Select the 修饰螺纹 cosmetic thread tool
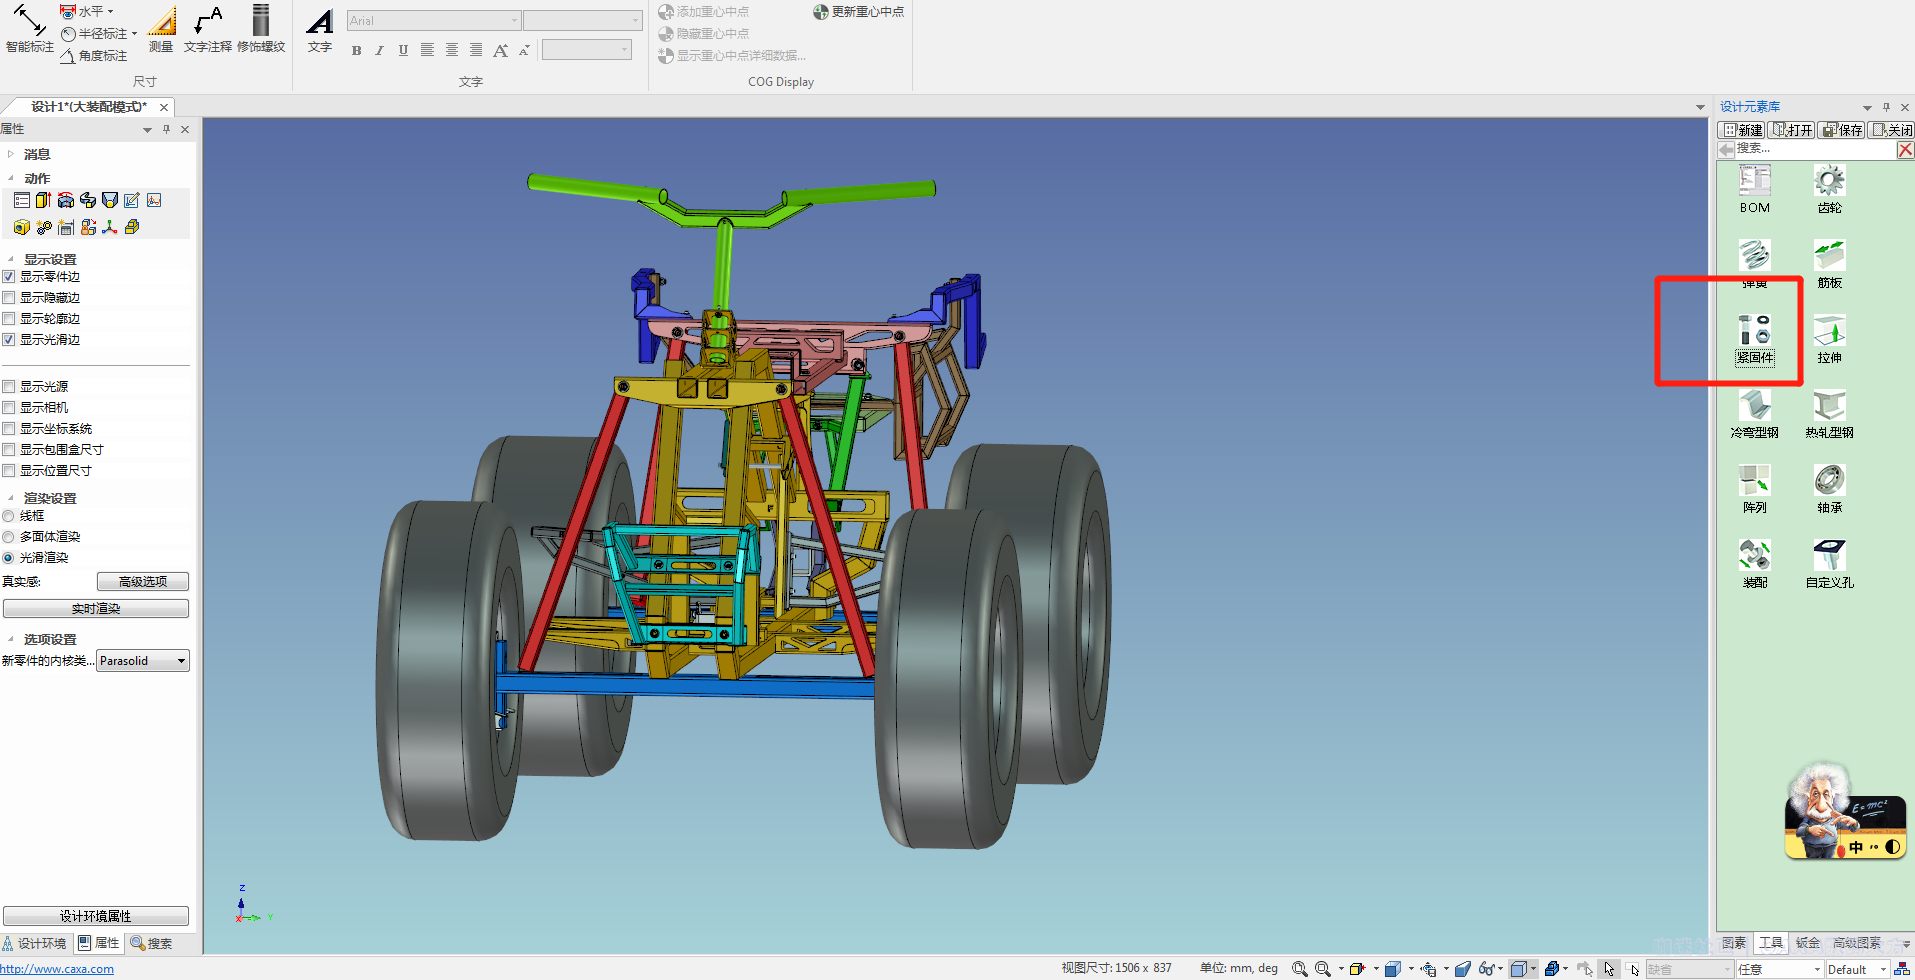The height and width of the screenshot is (980, 1915). coord(261,29)
